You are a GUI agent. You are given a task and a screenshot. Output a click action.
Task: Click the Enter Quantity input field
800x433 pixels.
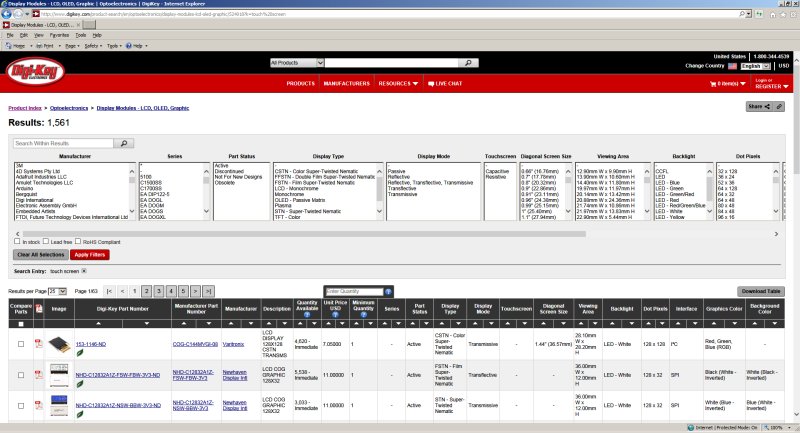[350, 291]
